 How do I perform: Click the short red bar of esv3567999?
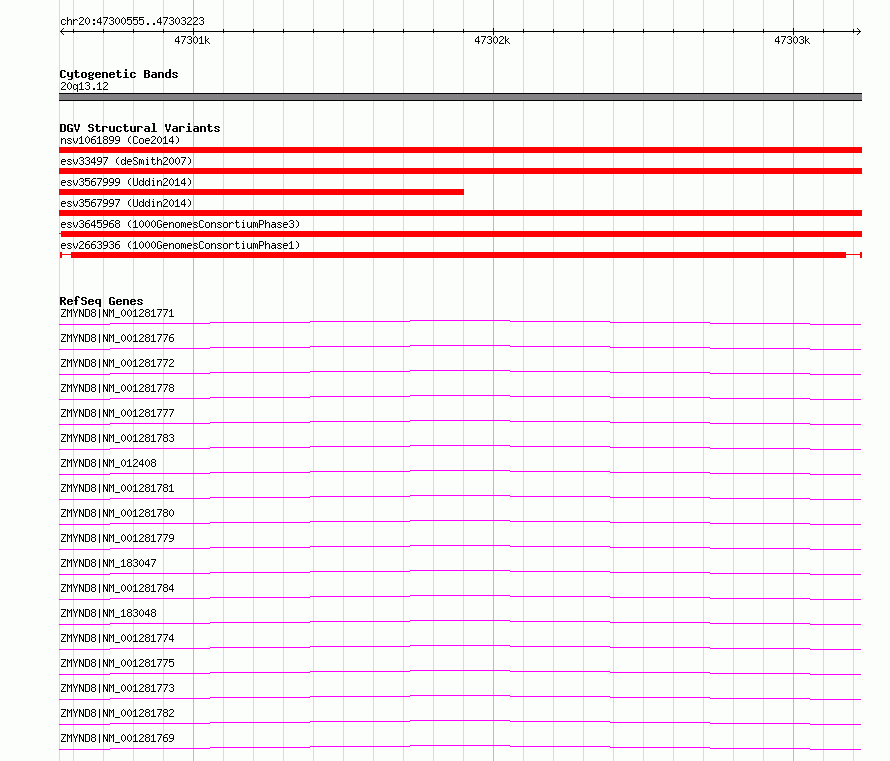pos(261,192)
